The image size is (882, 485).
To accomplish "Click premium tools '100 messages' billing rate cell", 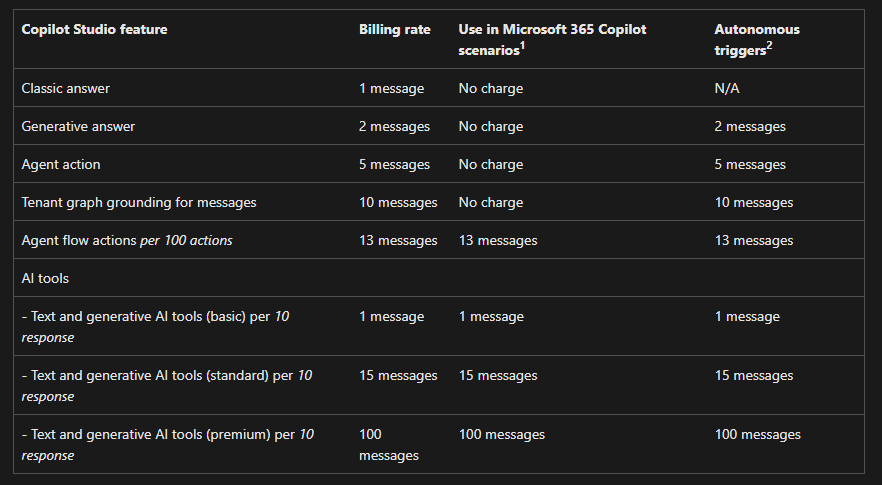I will tap(388, 444).
